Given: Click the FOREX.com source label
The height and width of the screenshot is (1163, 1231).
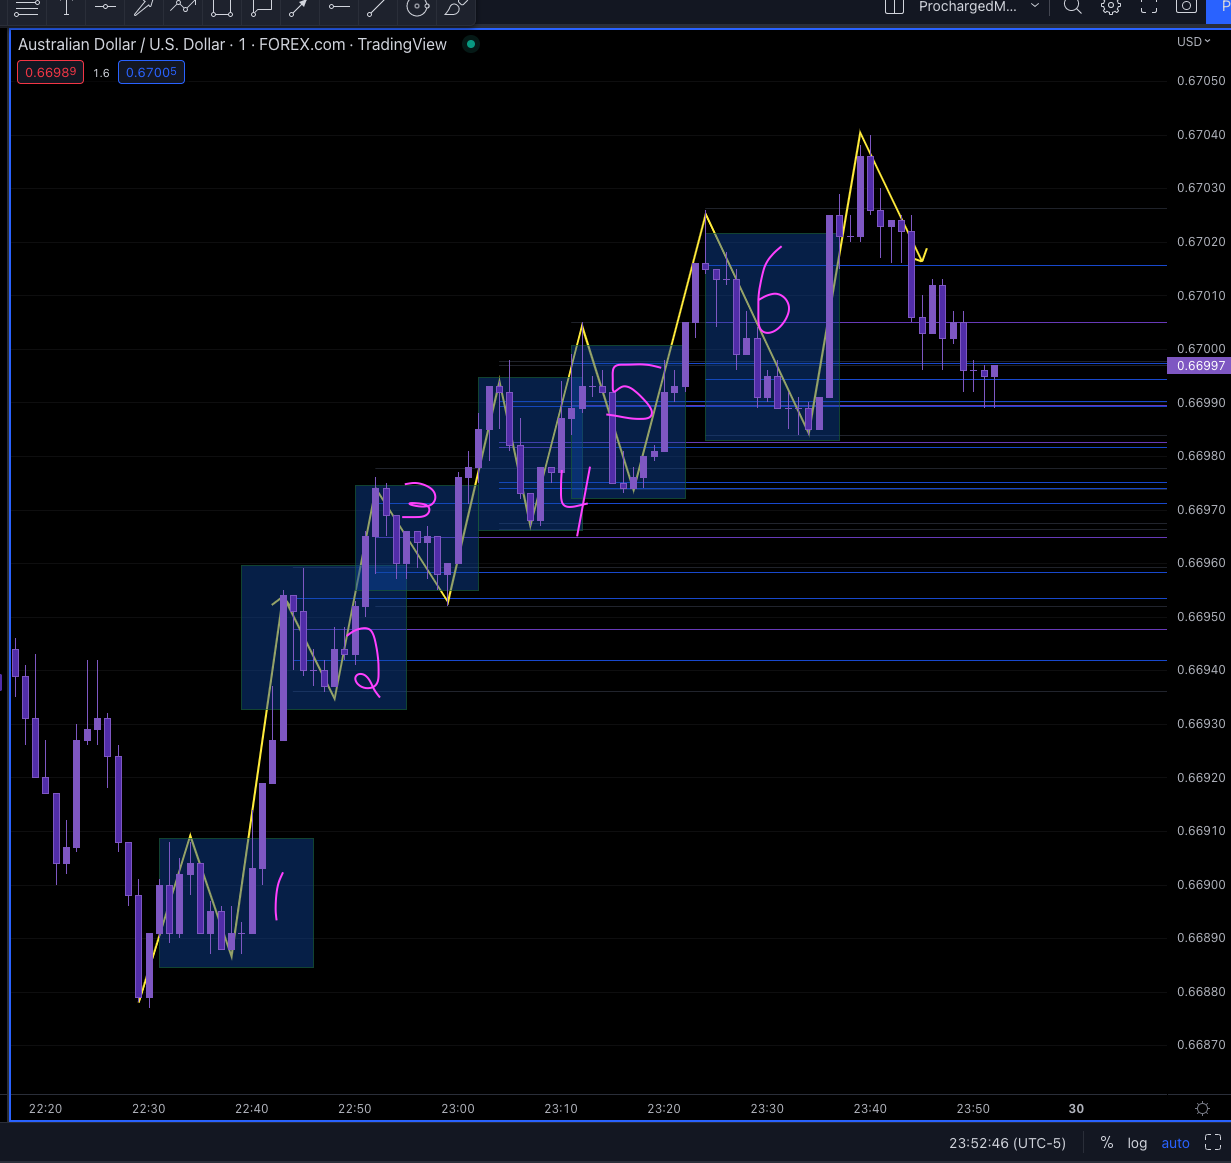Looking at the screenshot, I should coord(300,44).
